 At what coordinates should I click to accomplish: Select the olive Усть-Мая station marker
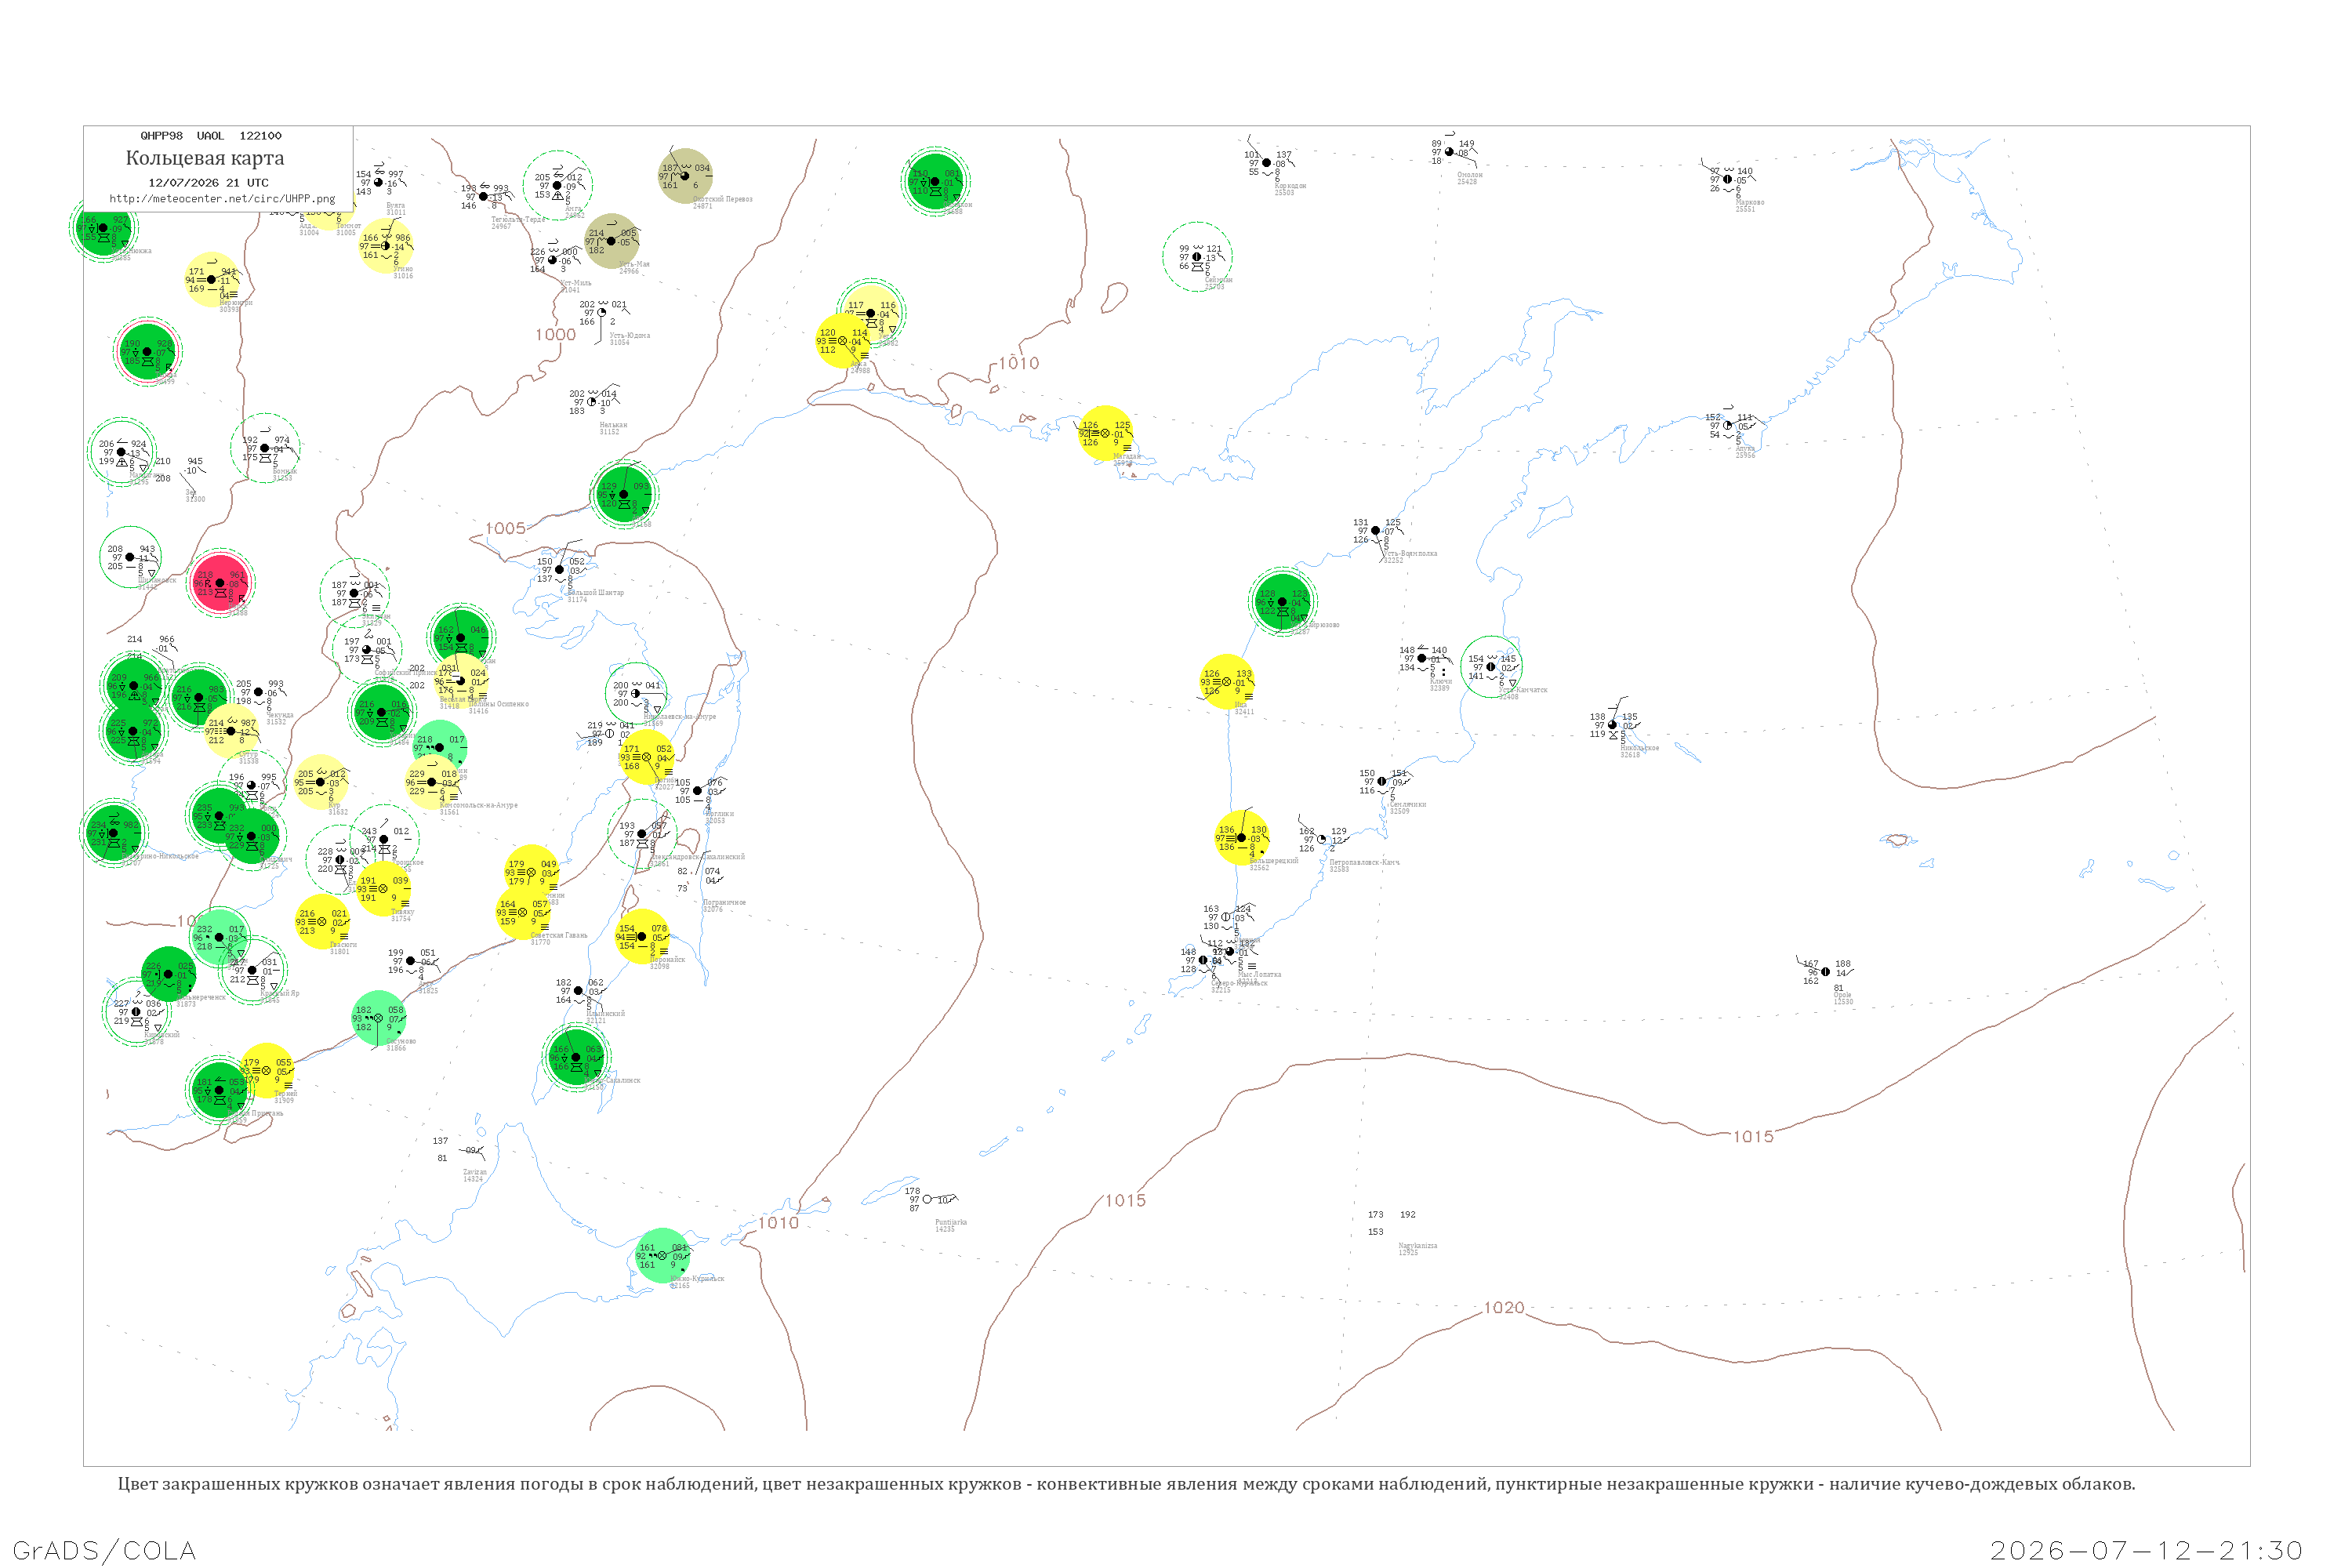click(611, 241)
